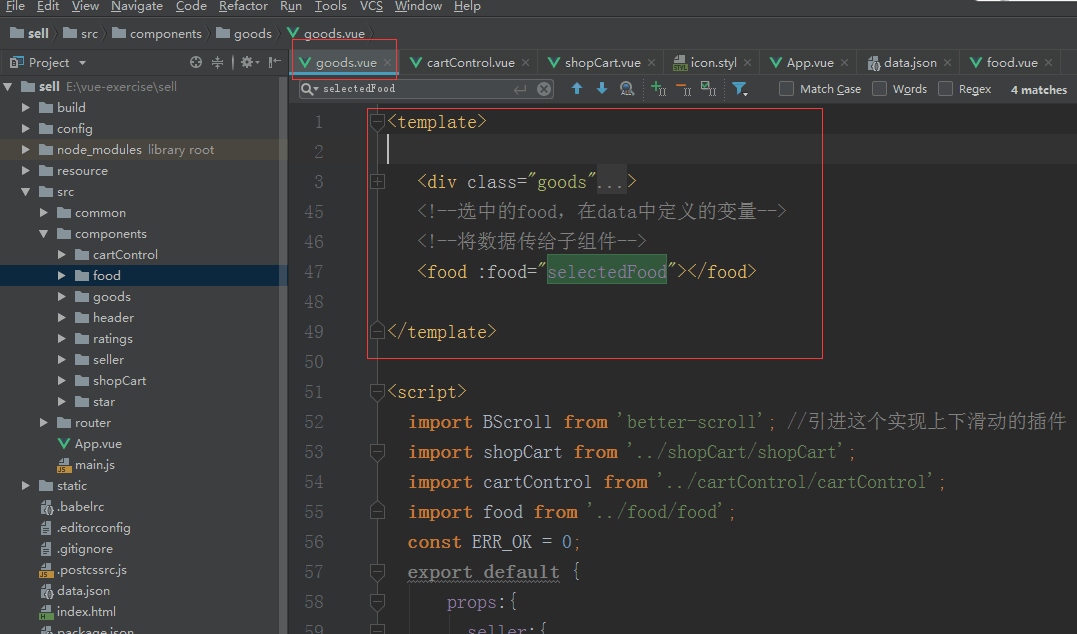1077x634 pixels.
Task: Expand the router folder
Action: click(x=44, y=422)
